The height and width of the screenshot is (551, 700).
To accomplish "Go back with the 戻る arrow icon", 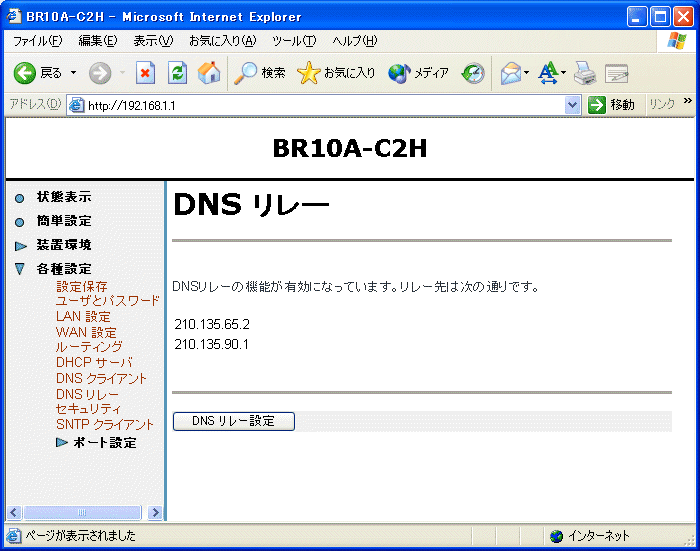I will [x=25, y=73].
